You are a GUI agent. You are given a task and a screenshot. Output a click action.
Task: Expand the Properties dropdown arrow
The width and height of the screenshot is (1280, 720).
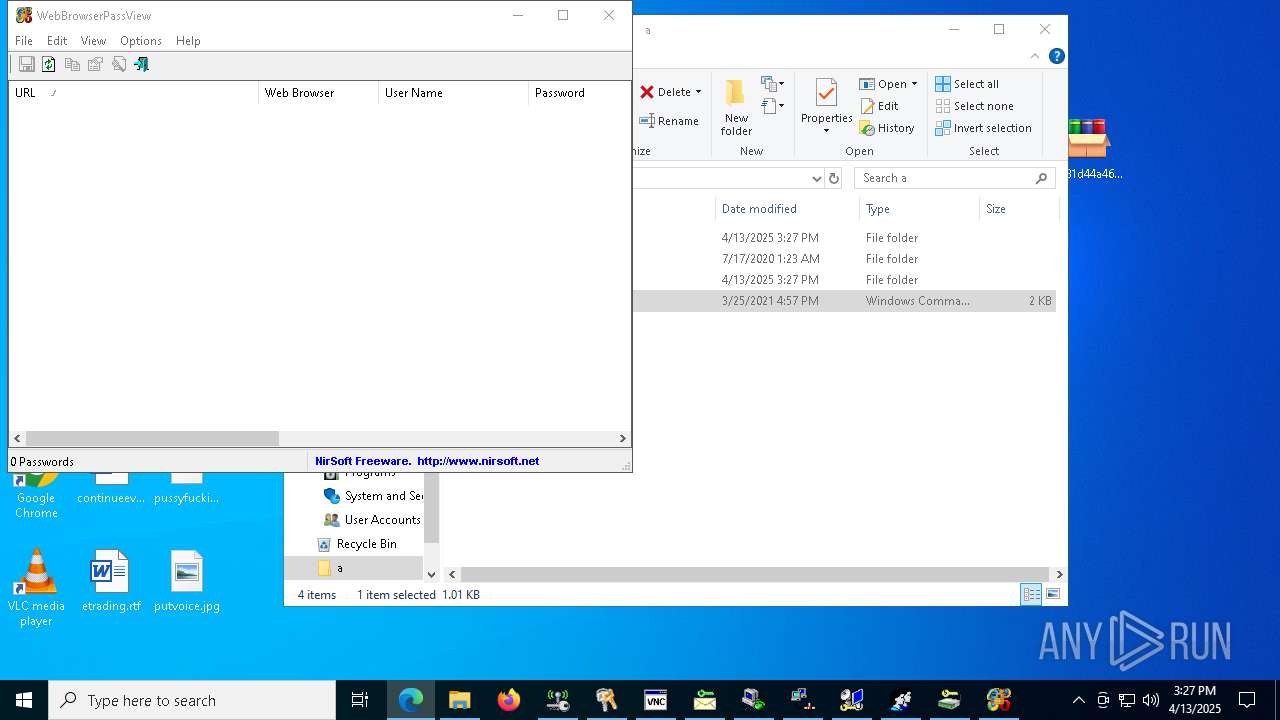(x=826, y=131)
